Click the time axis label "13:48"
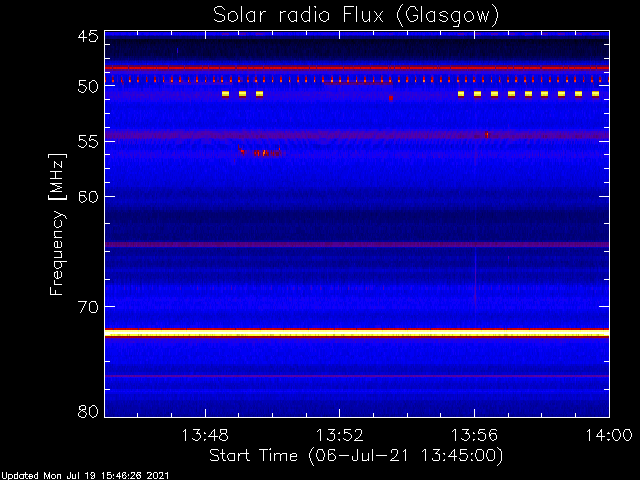The height and width of the screenshot is (480, 640). click(x=205, y=435)
